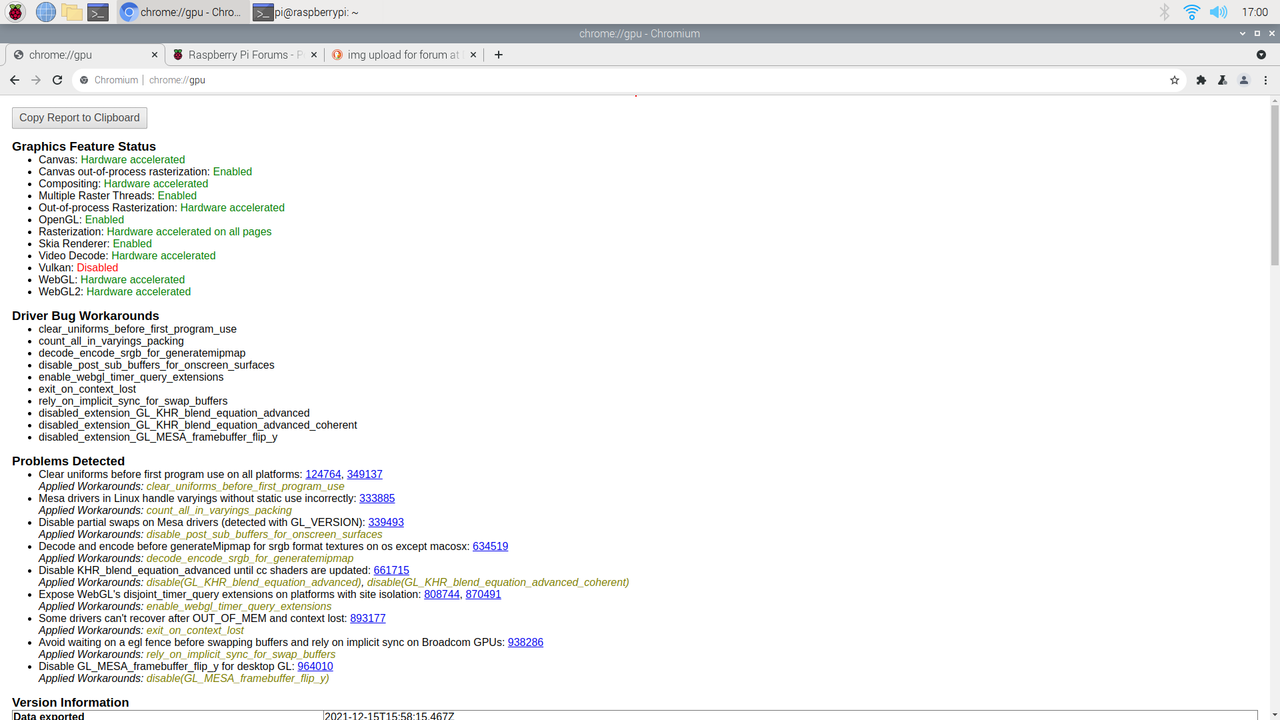
Task: Click the hourglass extension icon
Action: 1222,79
